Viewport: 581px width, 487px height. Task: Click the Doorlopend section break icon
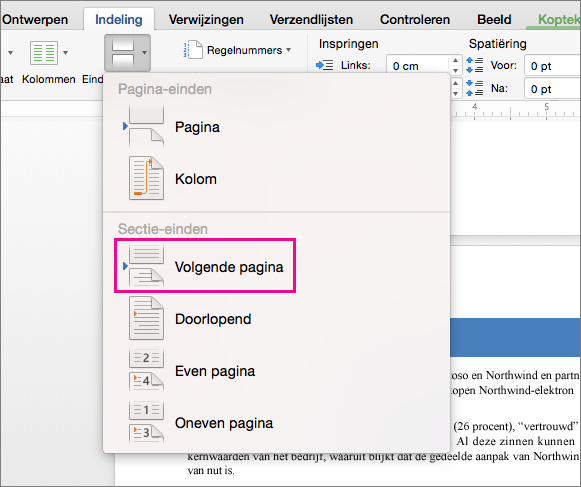point(146,318)
